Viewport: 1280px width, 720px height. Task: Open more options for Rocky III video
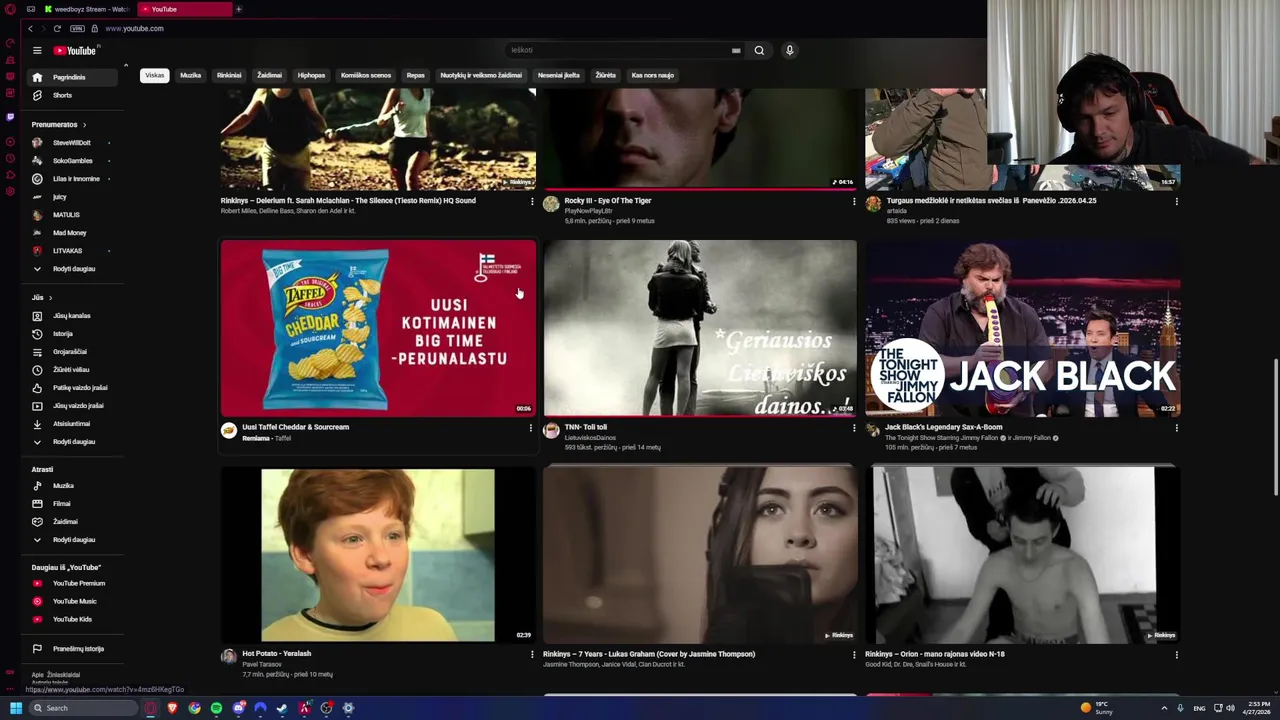[853, 201]
